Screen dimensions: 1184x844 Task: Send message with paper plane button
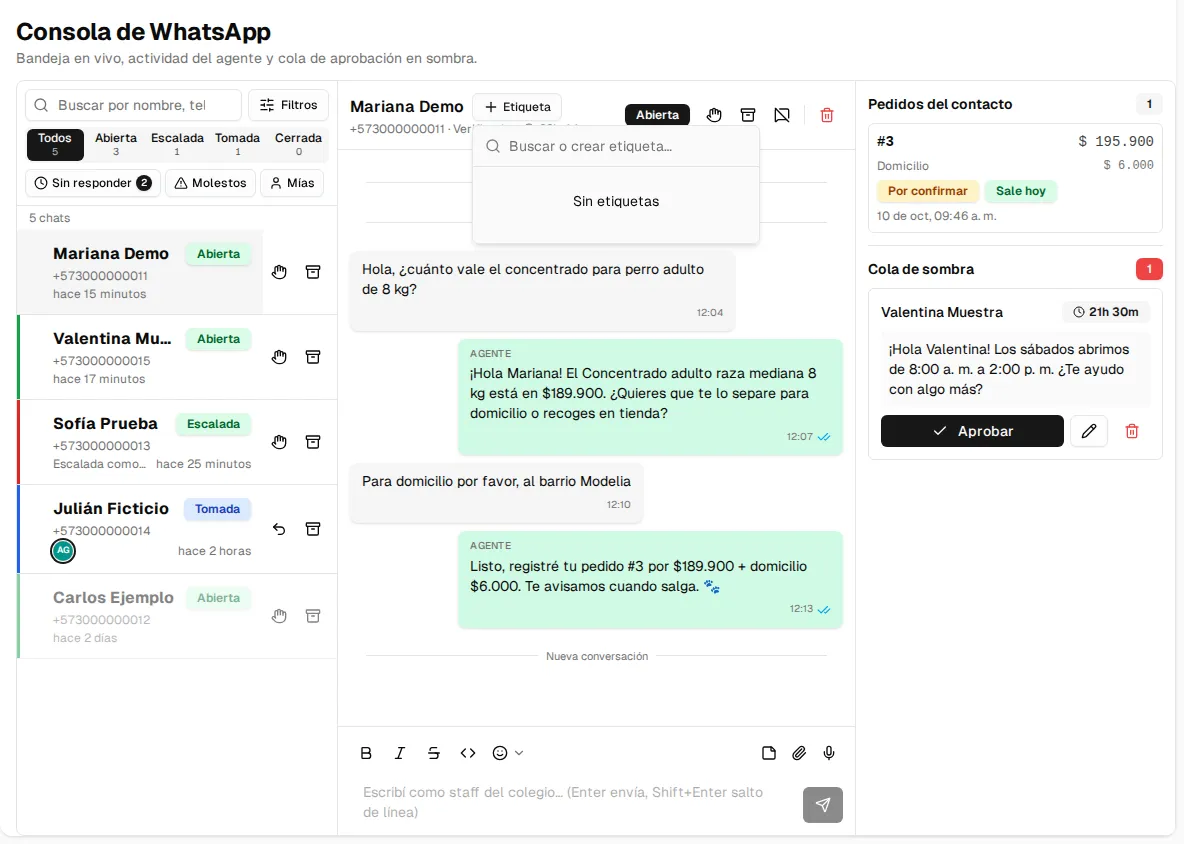tap(823, 805)
